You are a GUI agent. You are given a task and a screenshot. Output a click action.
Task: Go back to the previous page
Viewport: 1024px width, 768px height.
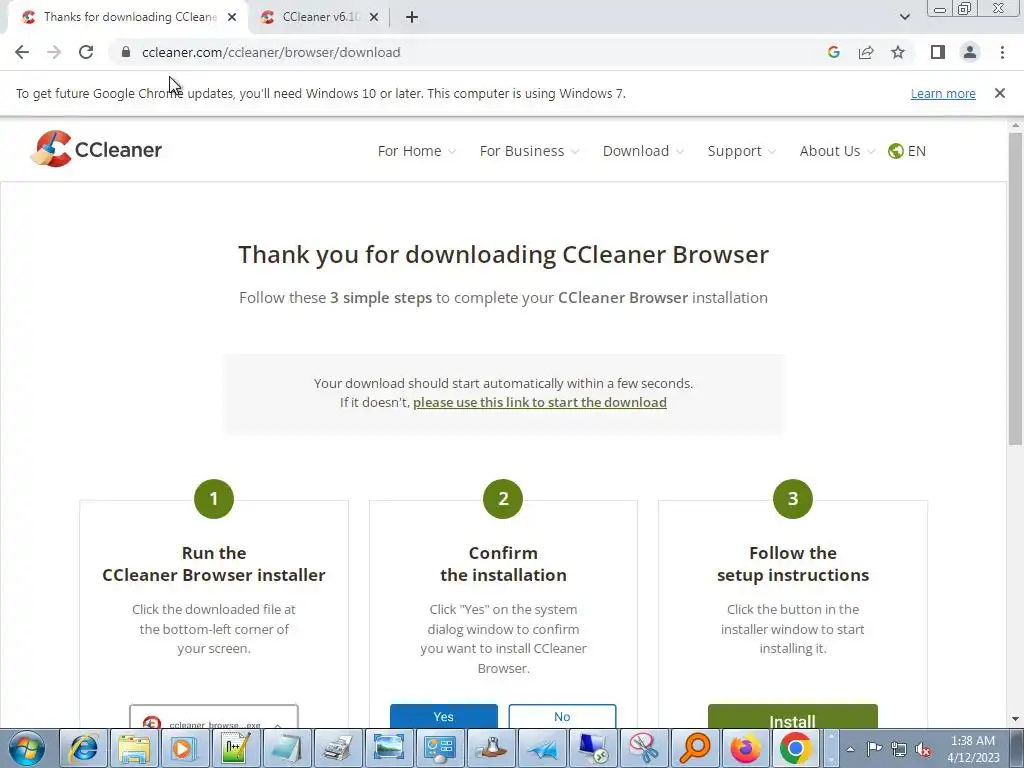pos(22,52)
